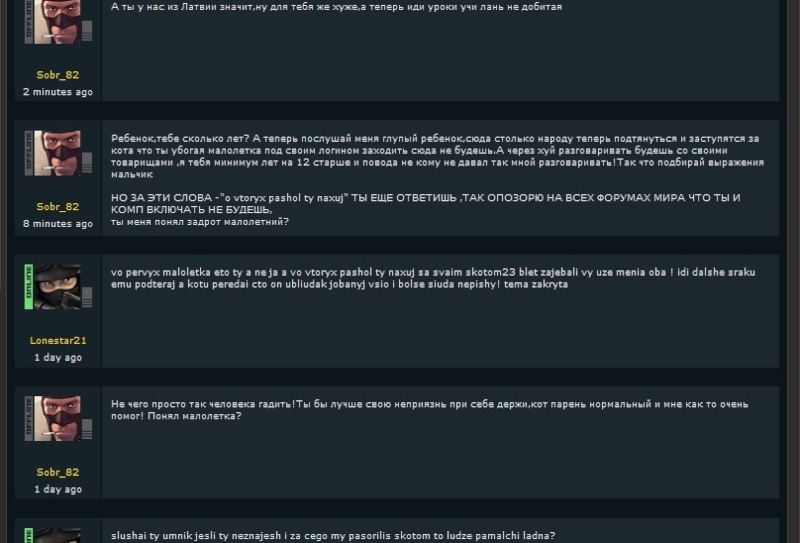800x543 pixels.
Task: Open the Sobr_82 username above the bottom '1 day ago'
Action: tap(58, 473)
